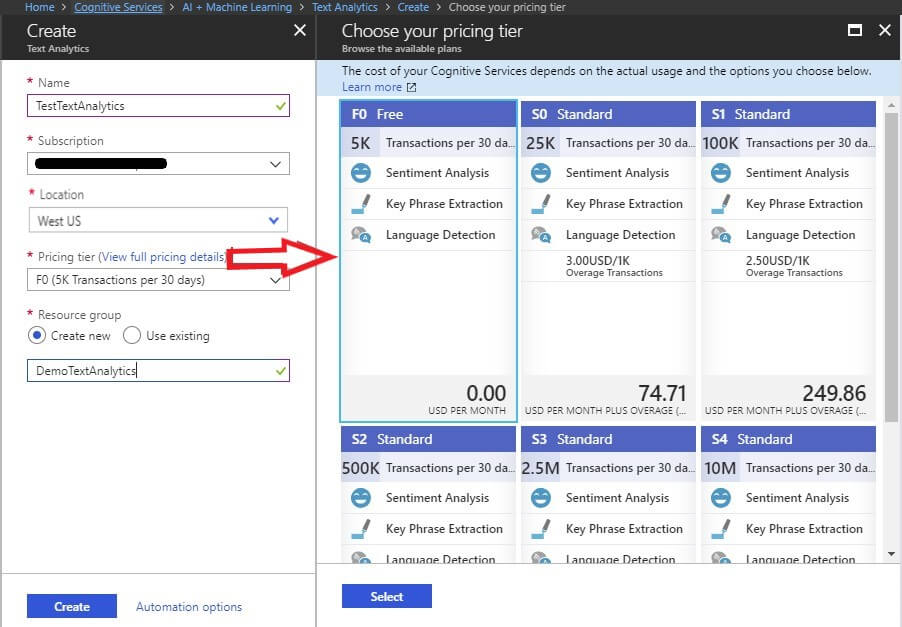The image size is (902, 627).
Task: Click the 2.50USD/1K overage rate
Action: [778, 261]
